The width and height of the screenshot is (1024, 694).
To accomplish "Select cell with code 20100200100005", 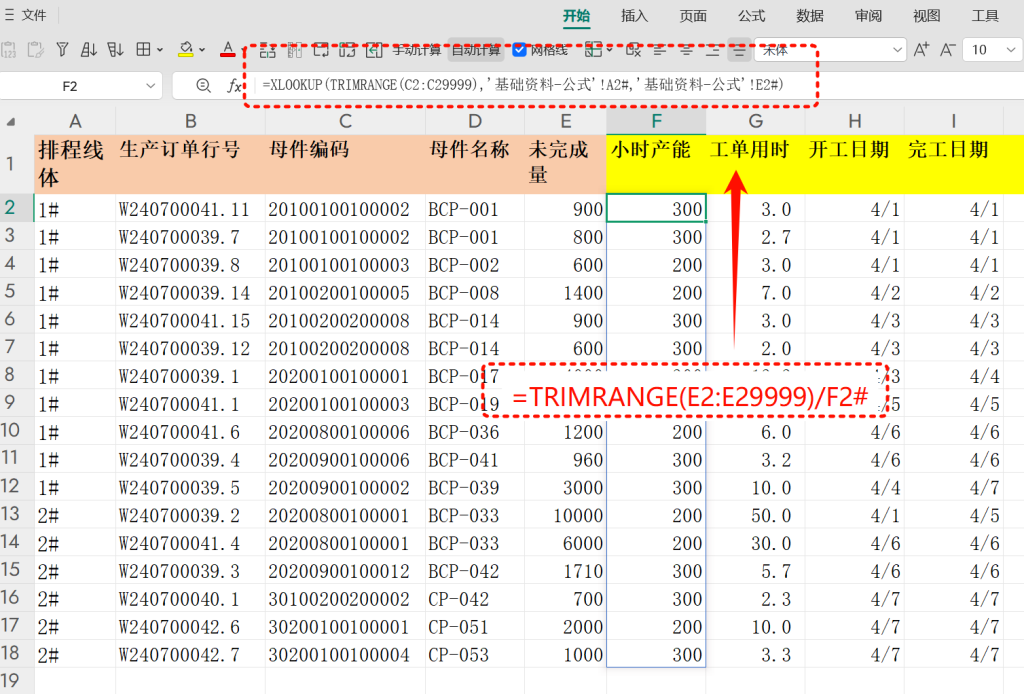I will (345, 292).
